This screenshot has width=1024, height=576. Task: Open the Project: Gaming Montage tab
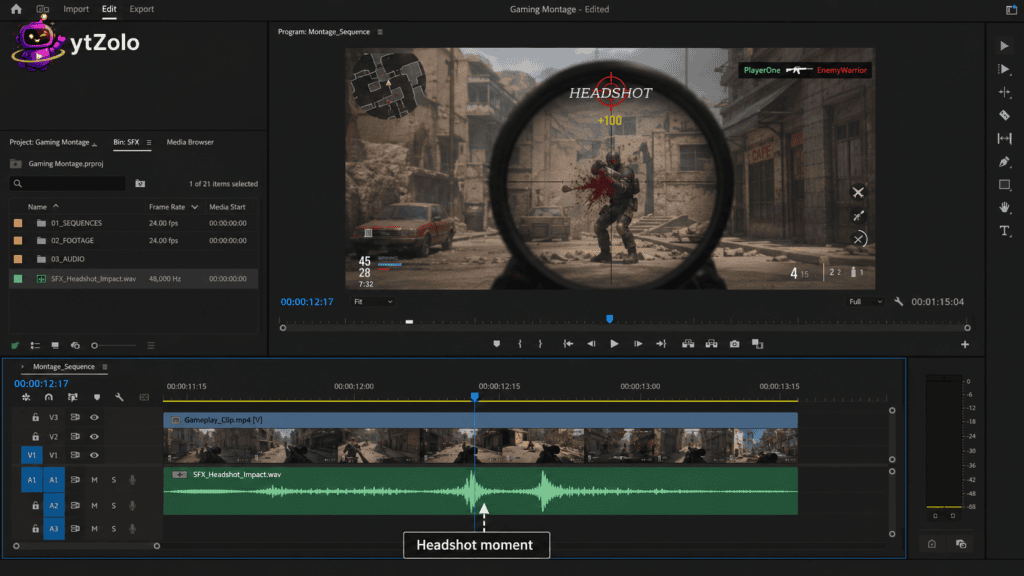(49, 142)
